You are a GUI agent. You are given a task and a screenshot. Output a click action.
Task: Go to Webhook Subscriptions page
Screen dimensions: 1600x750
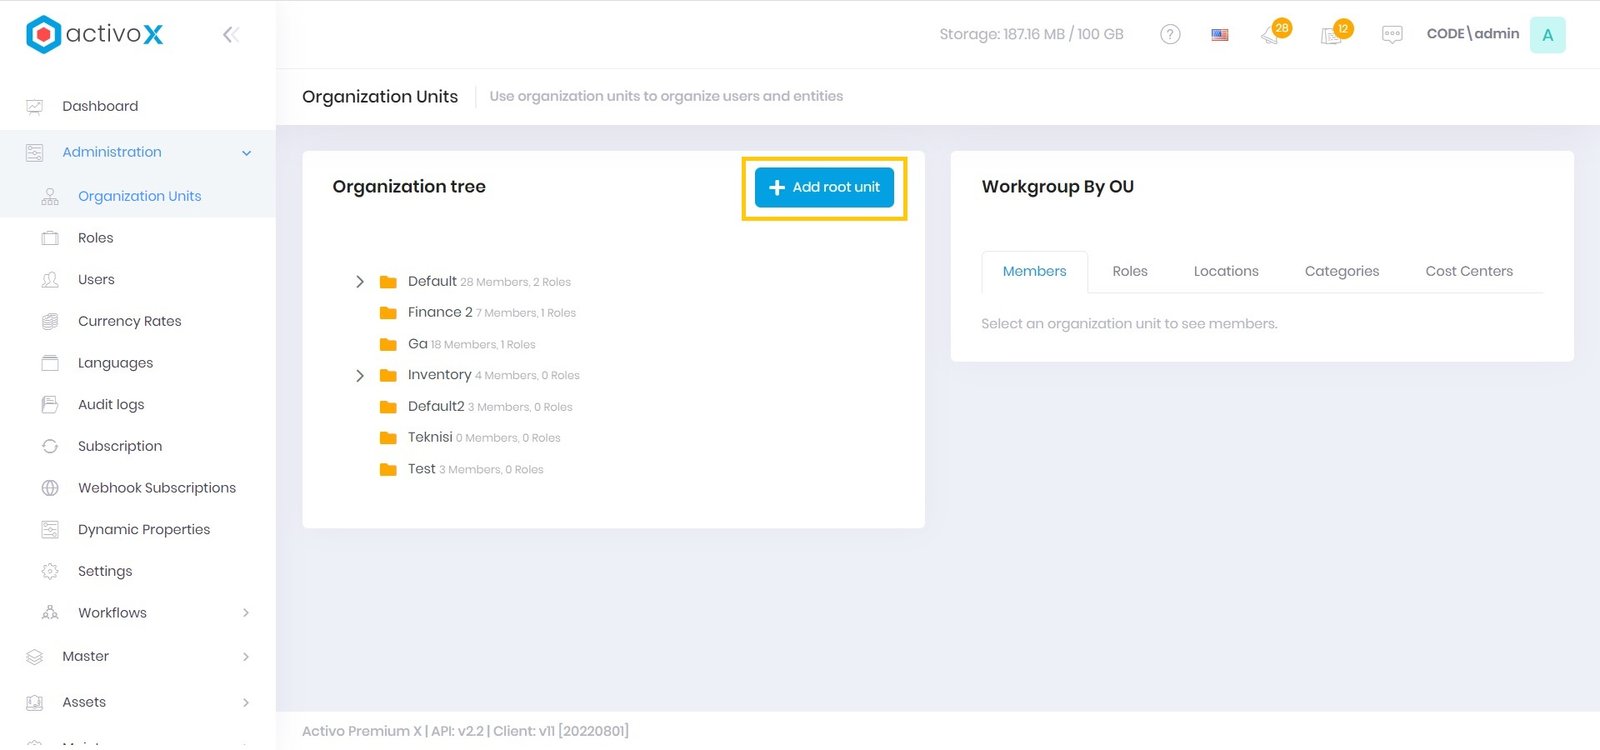pyautogui.click(x=157, y=488)
